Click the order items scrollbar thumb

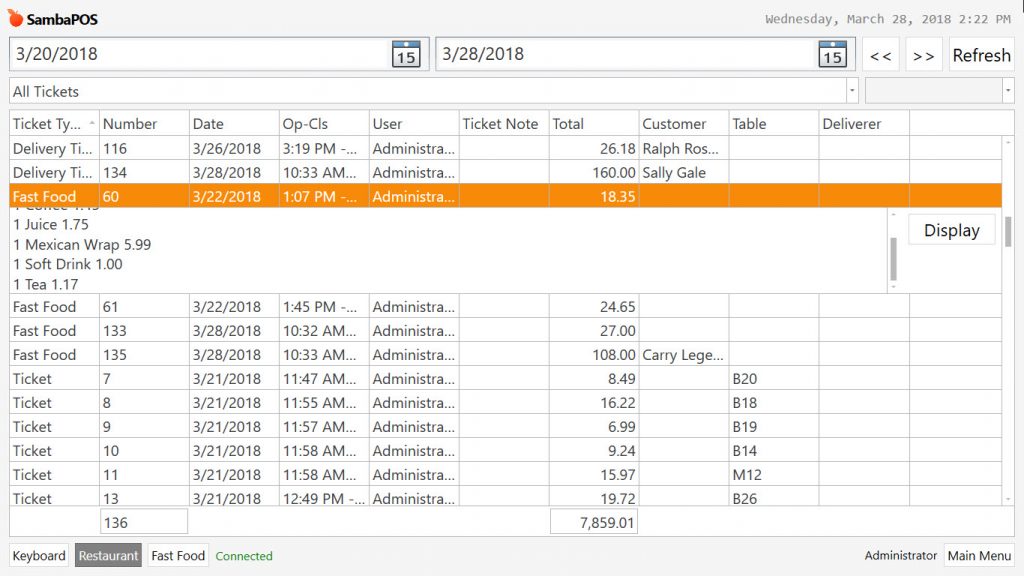pos(893,259)
